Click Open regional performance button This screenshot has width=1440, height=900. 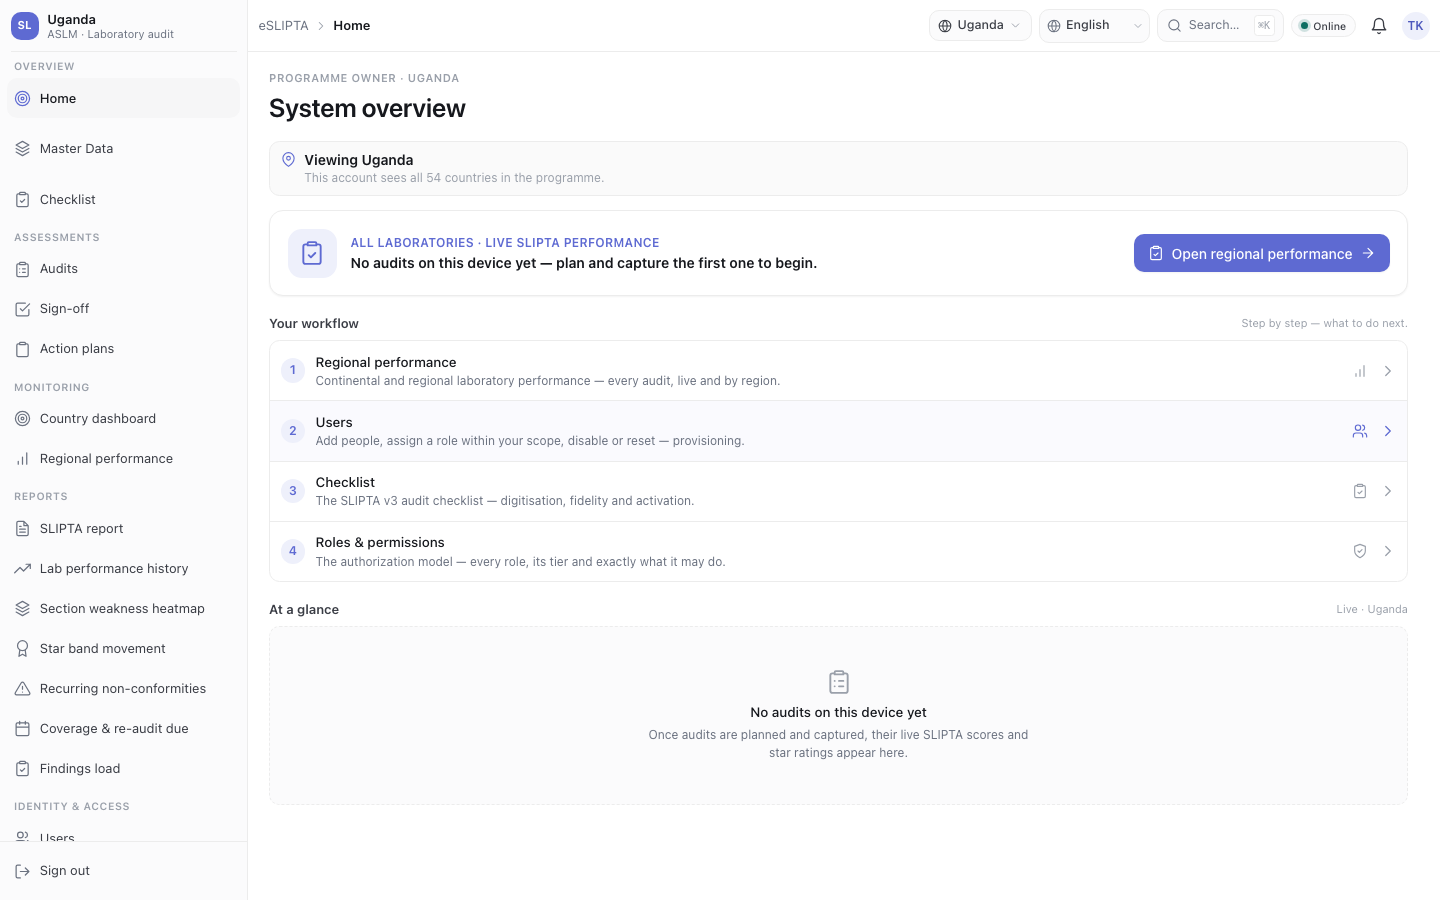1261,253
